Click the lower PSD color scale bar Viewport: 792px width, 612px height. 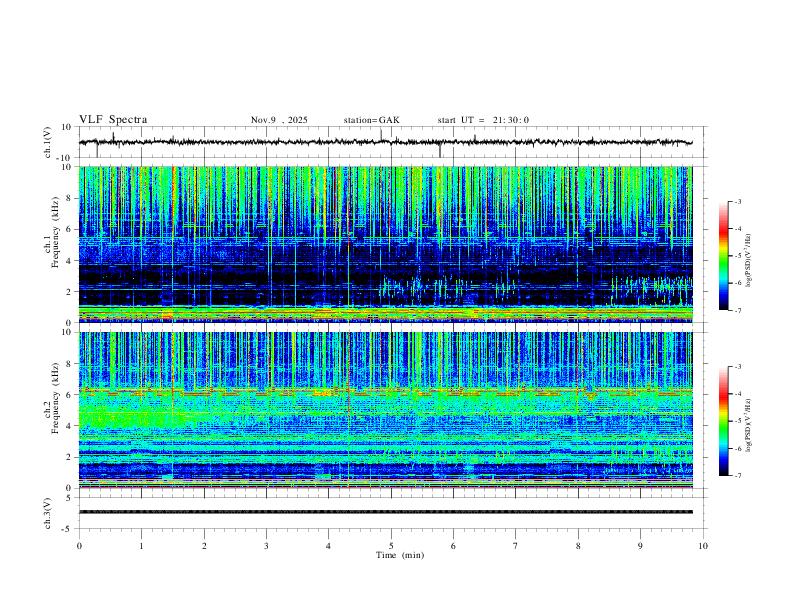click(723, 421)
